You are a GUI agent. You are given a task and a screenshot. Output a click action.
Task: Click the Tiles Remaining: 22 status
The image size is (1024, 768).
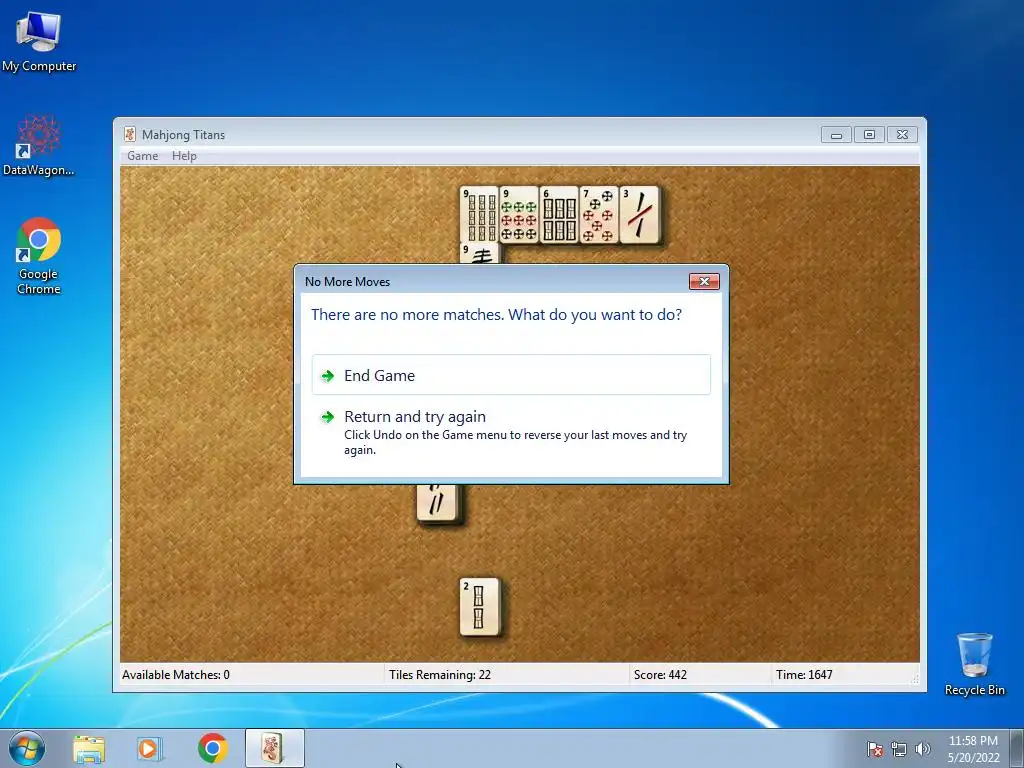440,675
